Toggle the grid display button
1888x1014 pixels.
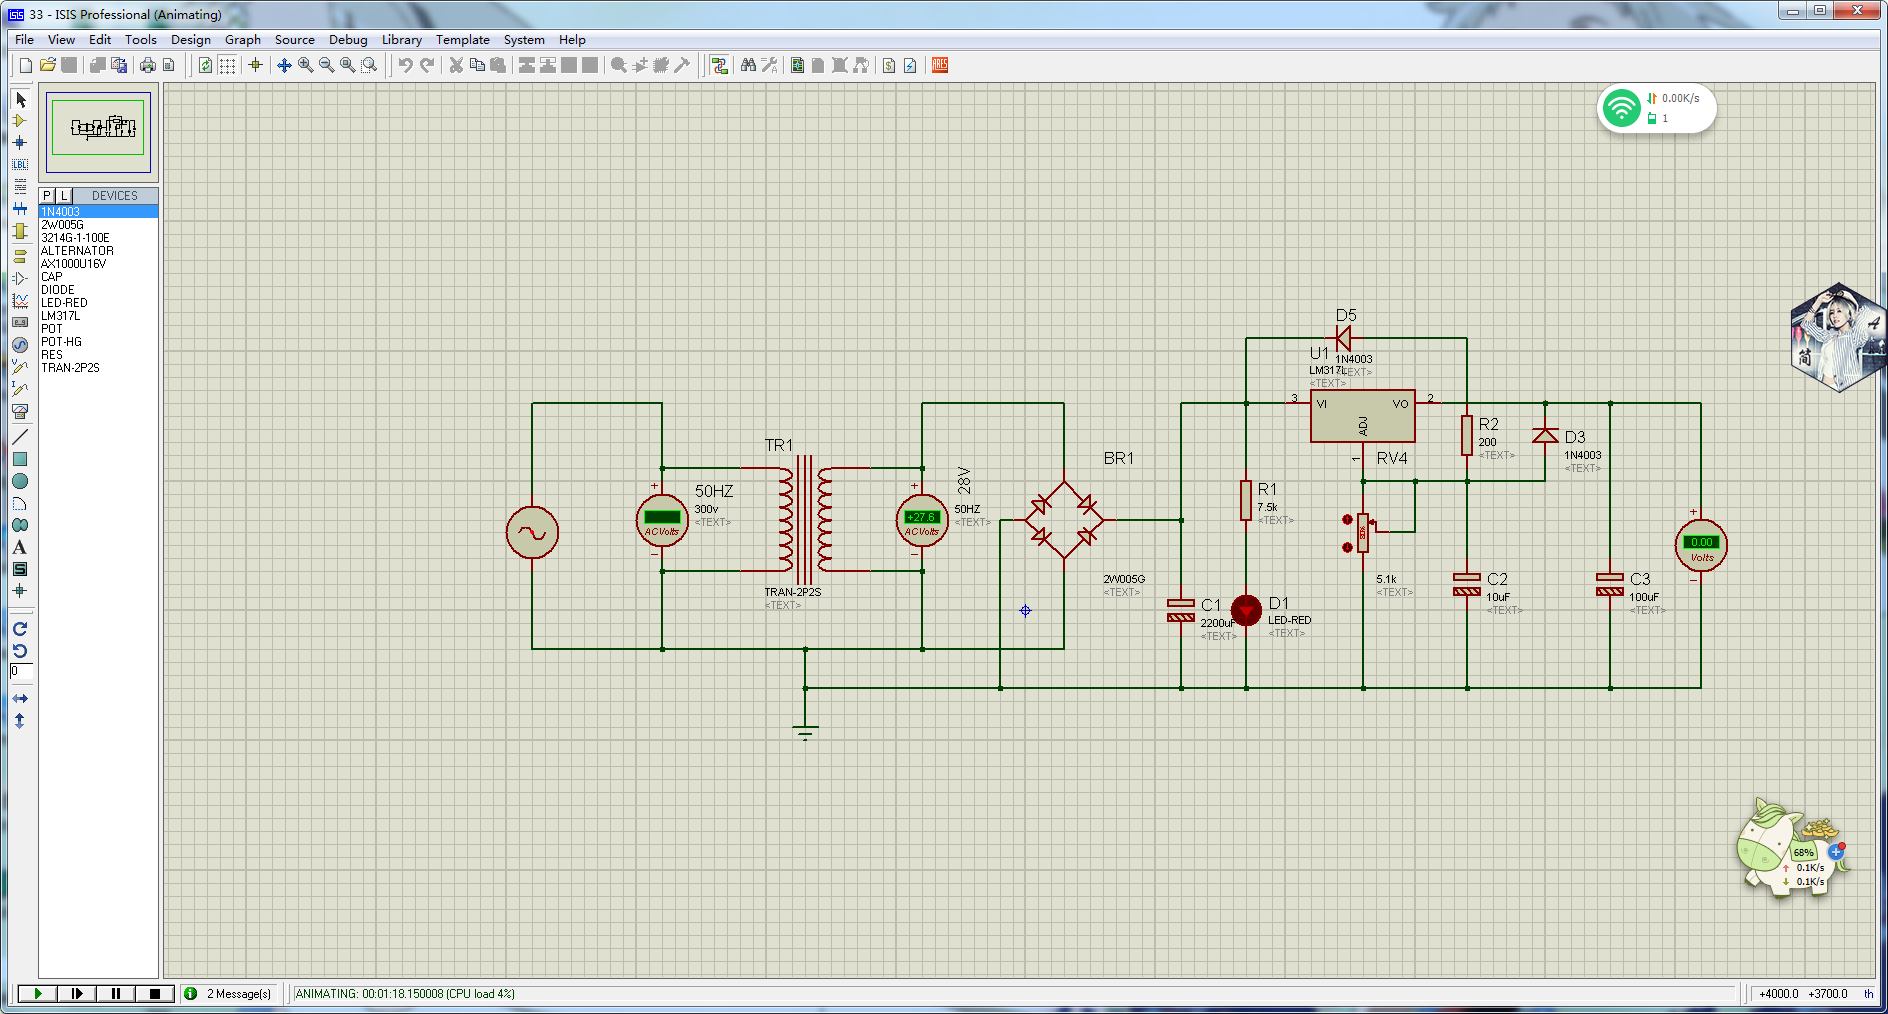[228, 65]
